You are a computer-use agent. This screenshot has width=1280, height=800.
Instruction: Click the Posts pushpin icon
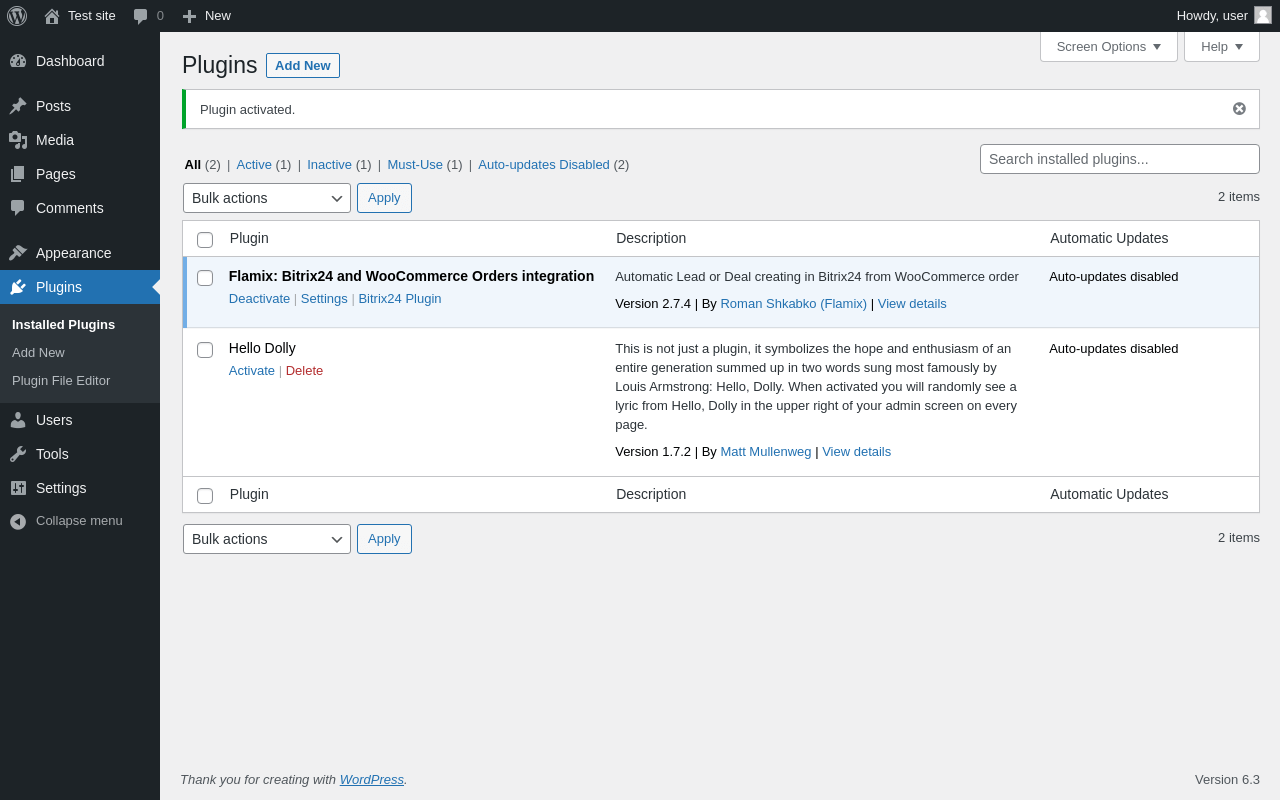tap(18, 106)
